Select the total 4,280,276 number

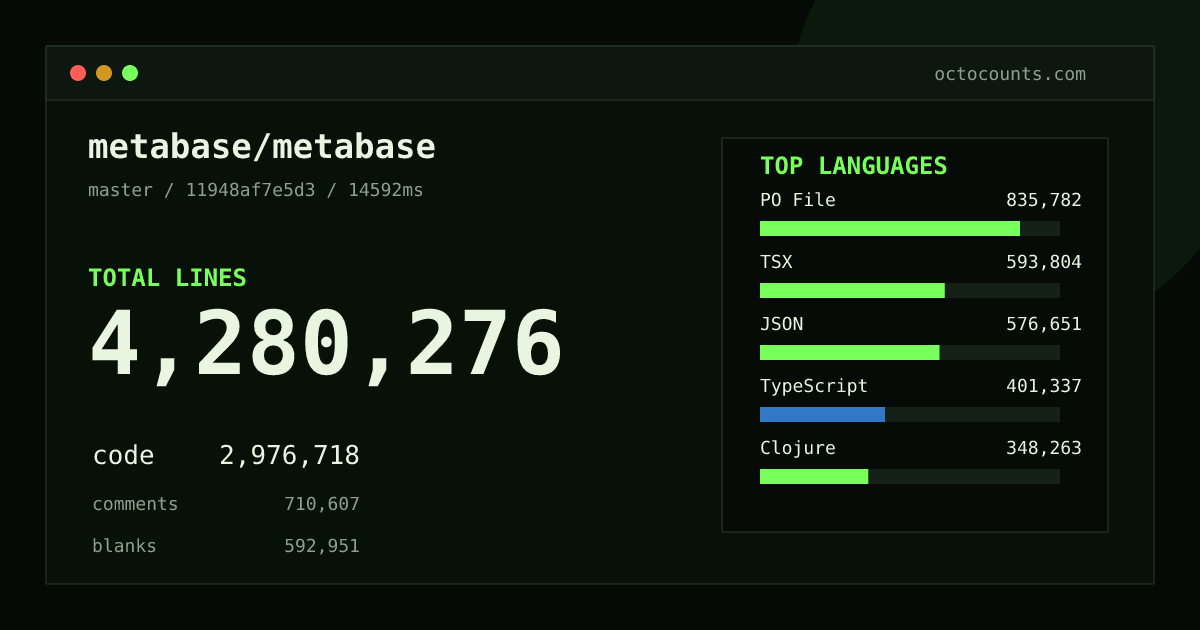click(326, 345)
